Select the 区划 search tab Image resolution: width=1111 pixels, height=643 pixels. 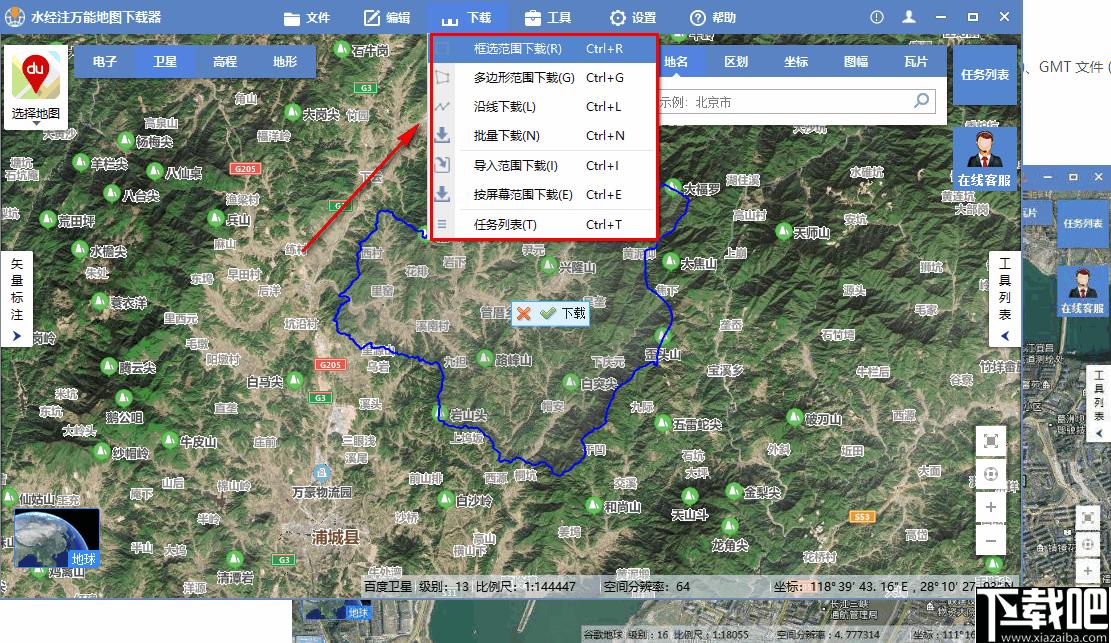tap(735, 62)
